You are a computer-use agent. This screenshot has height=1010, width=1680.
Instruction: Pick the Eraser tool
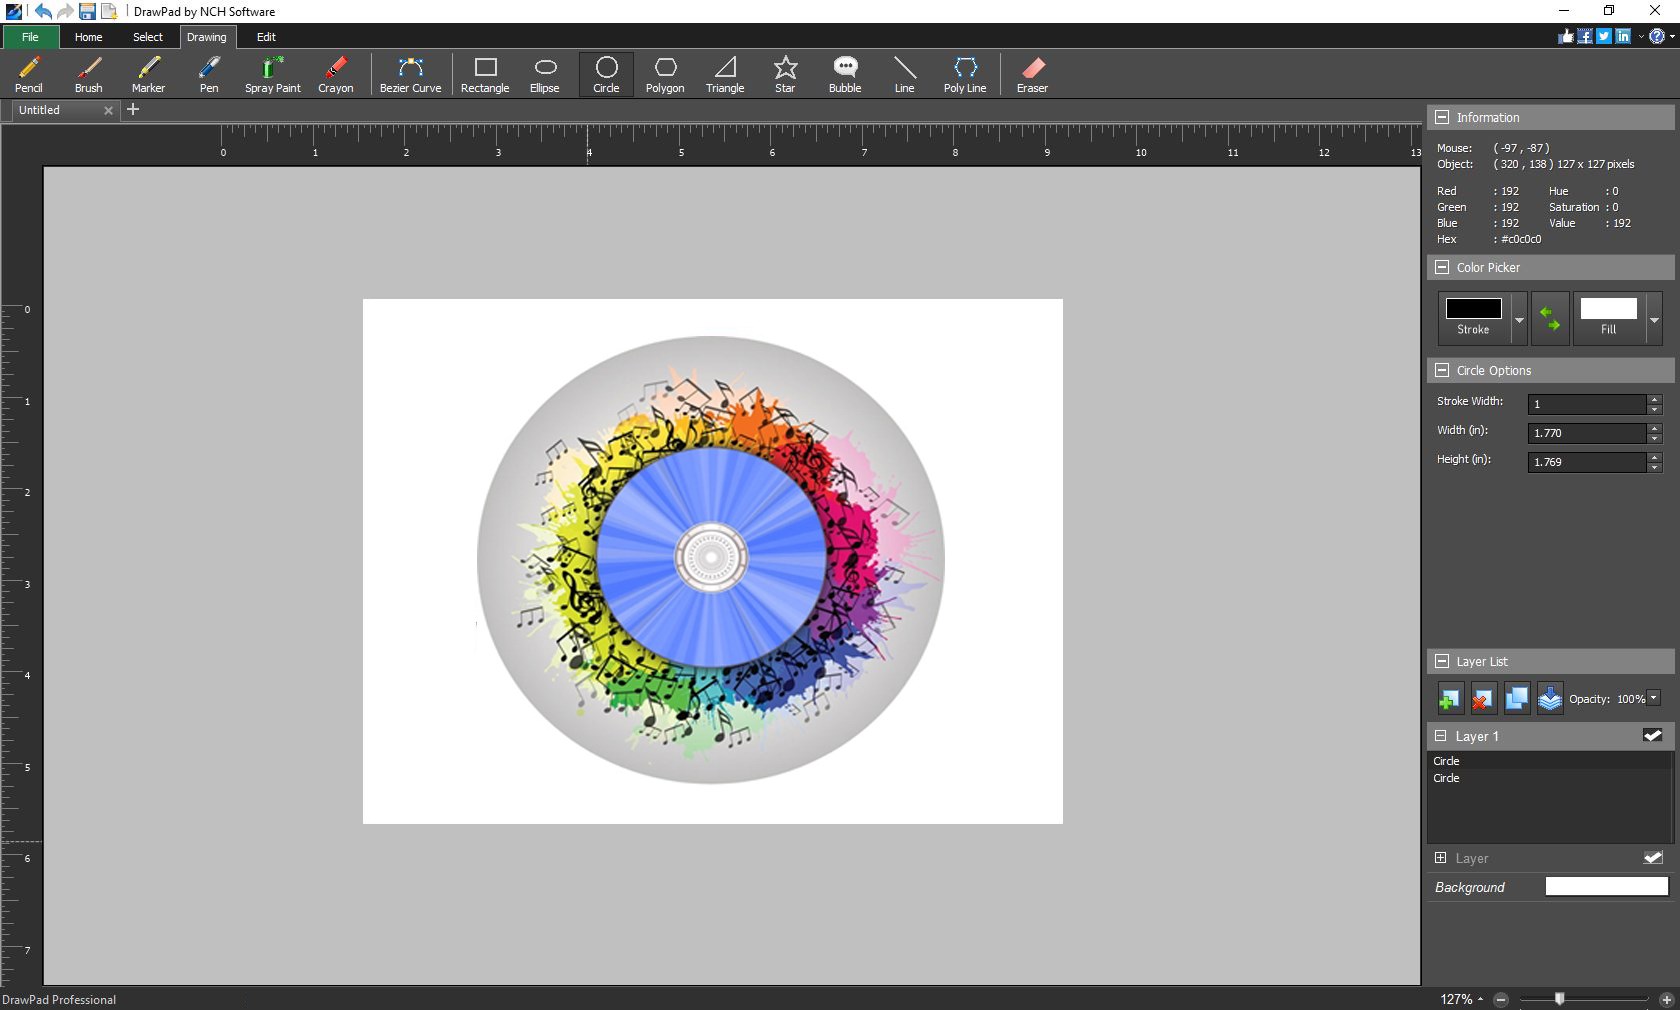click(1031, 75)
